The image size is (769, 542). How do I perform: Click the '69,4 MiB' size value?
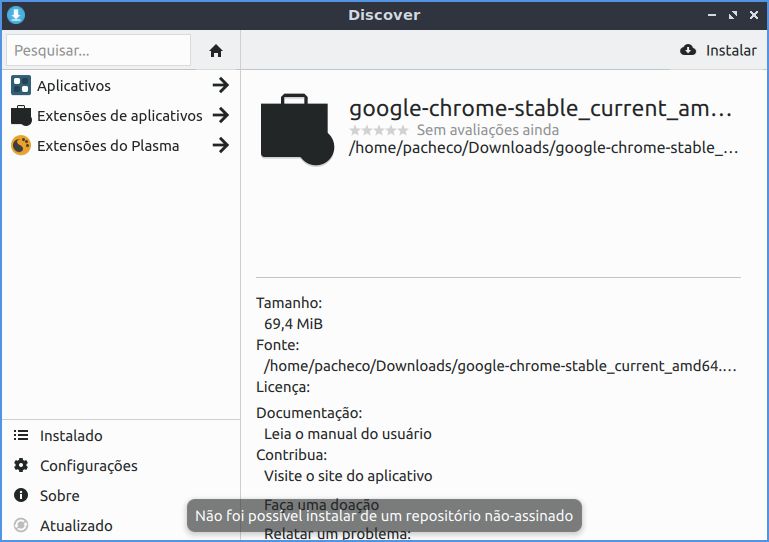click(293, 324)
